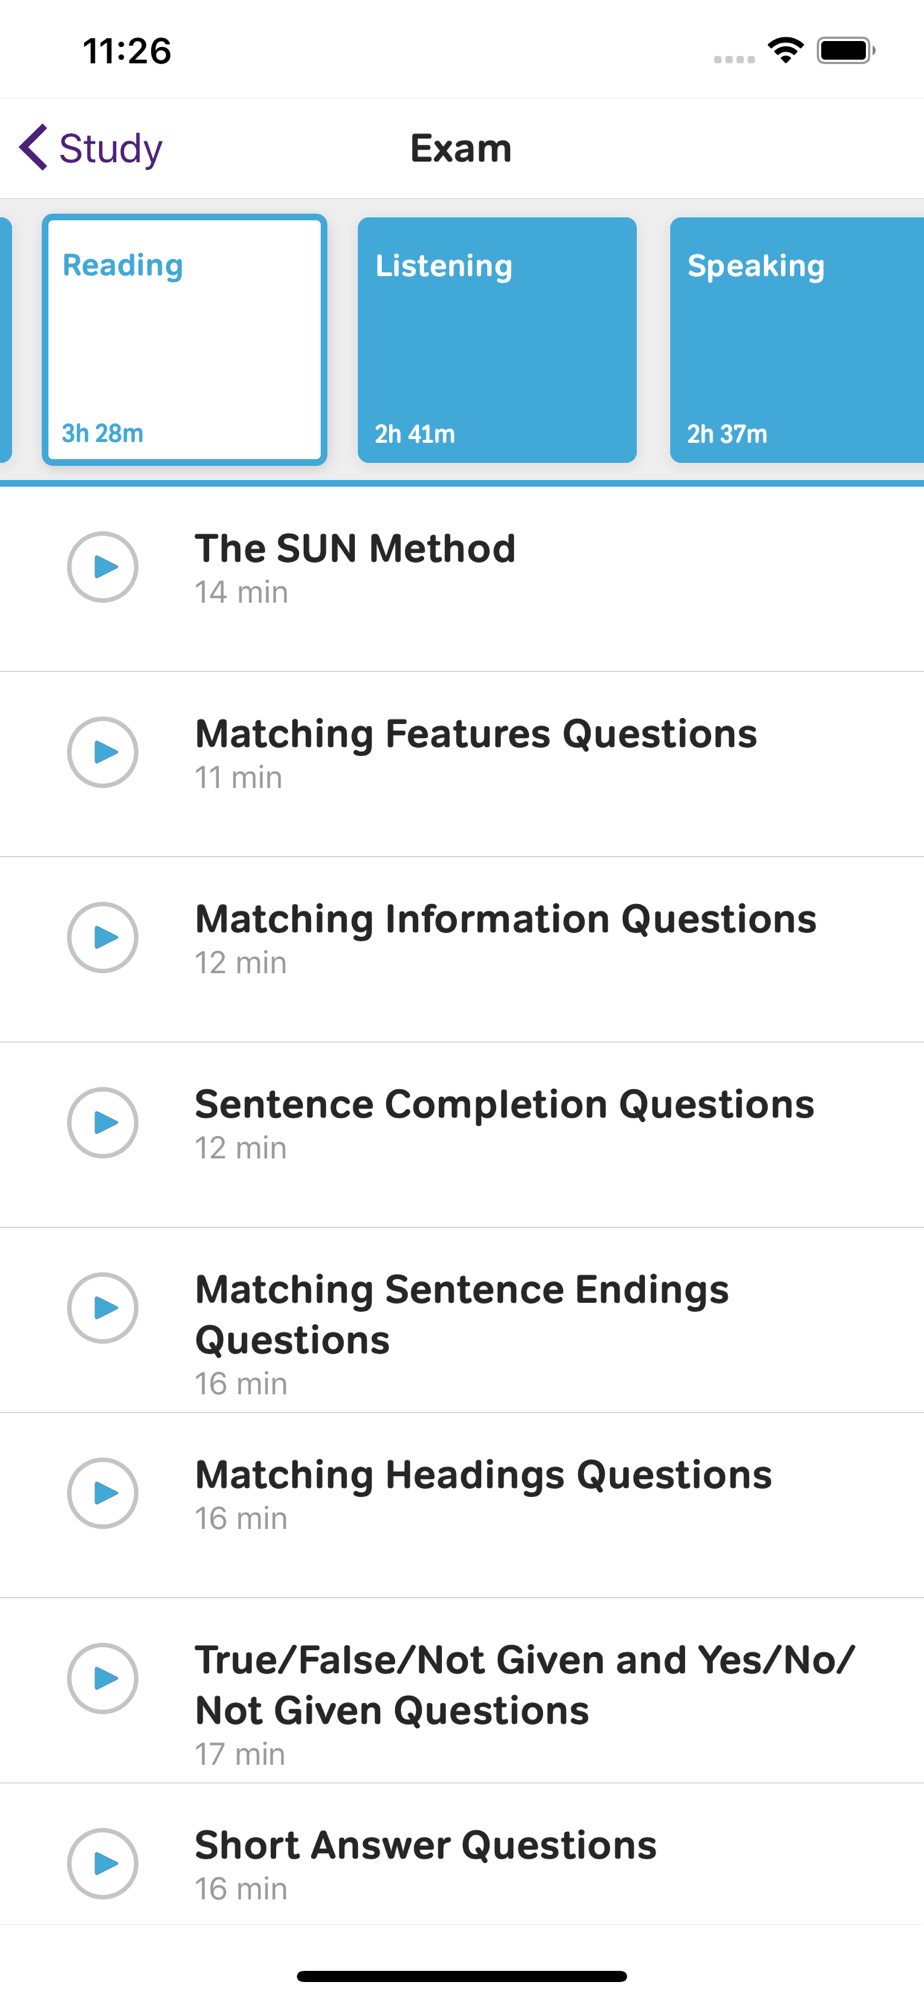Select Sentence Completion Questions title text
Viewport: 924px width, 2000px height.
(504, 1105)
